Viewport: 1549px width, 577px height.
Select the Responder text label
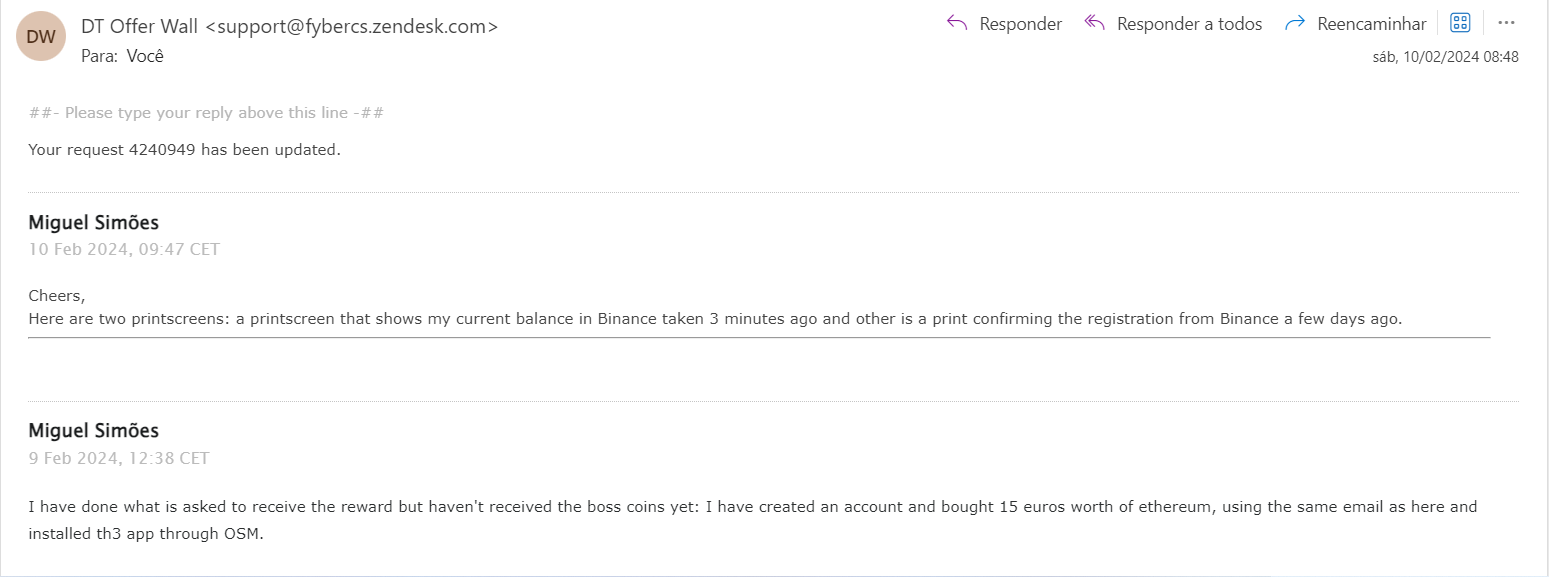(x=1021, y=24)
